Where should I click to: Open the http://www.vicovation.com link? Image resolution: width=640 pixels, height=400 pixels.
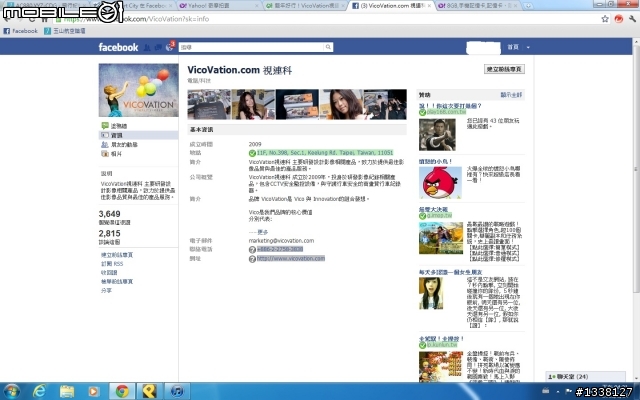[291, 259]
